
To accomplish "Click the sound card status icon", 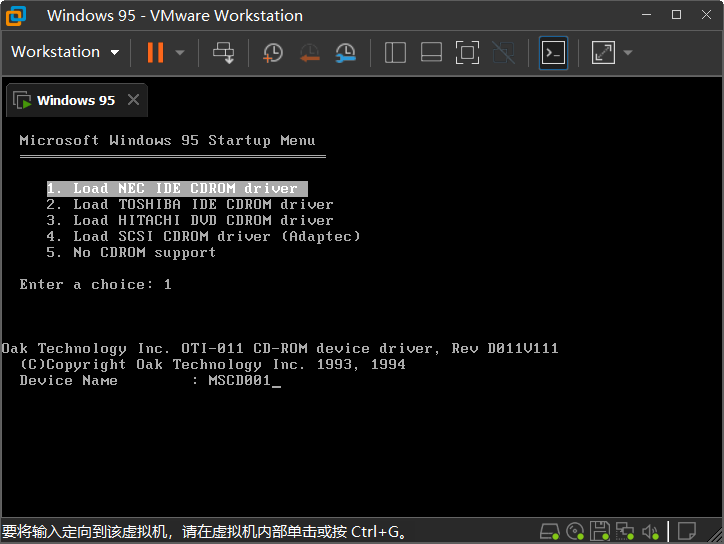I will coord(650,532).
